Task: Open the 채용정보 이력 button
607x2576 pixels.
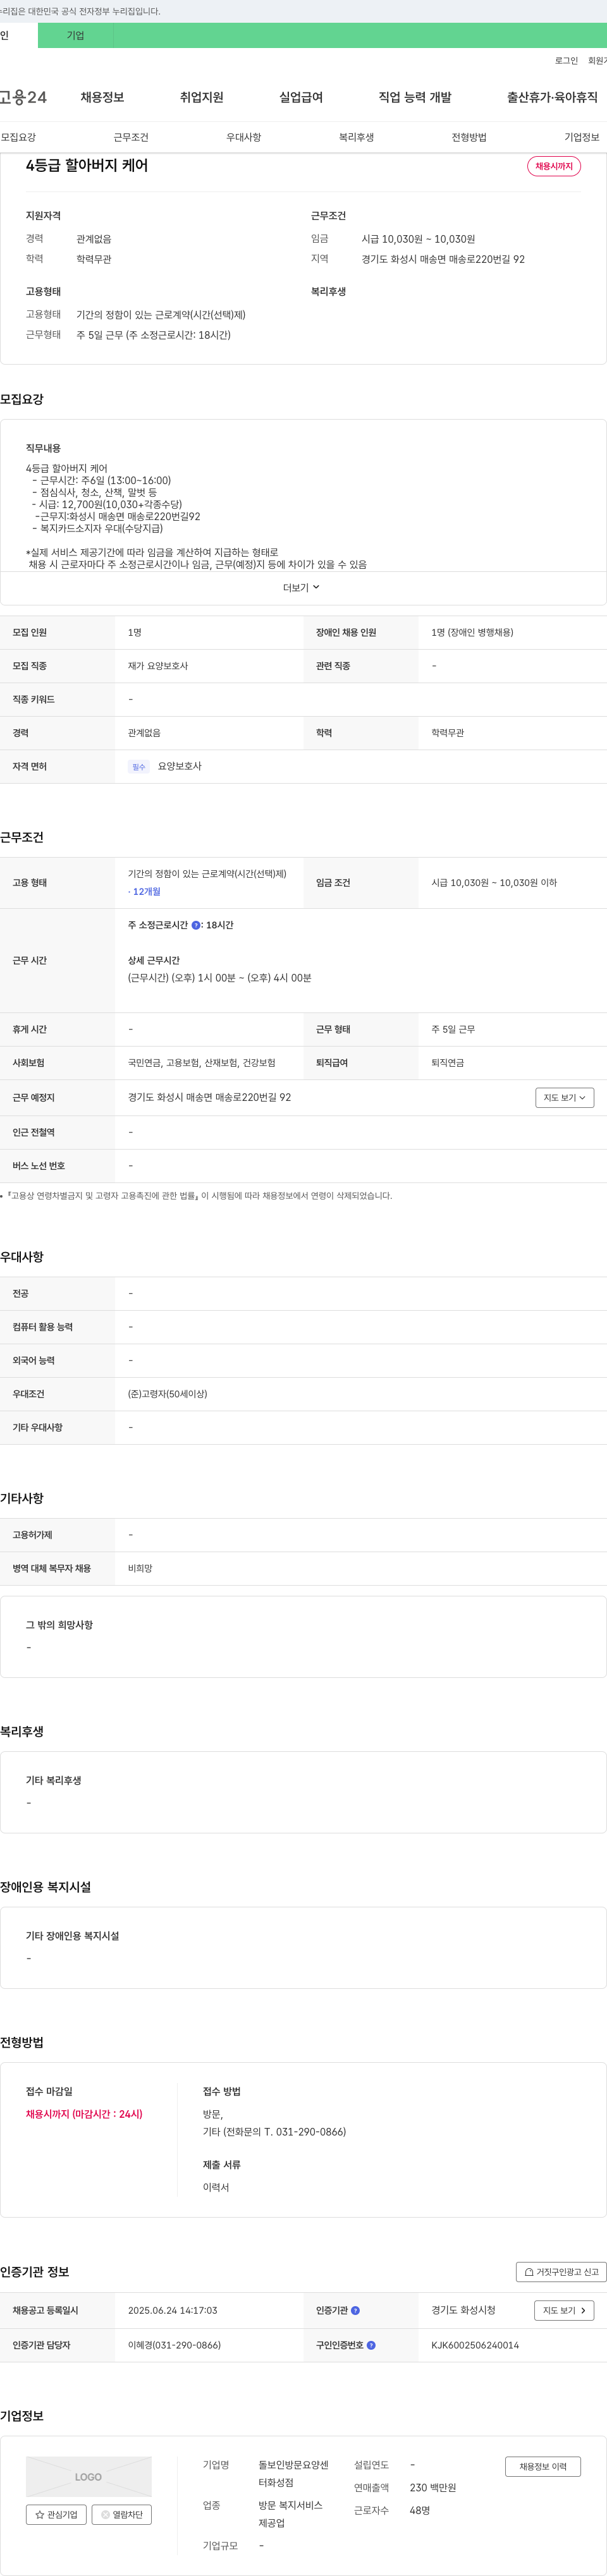Action: coord(543,2467)
